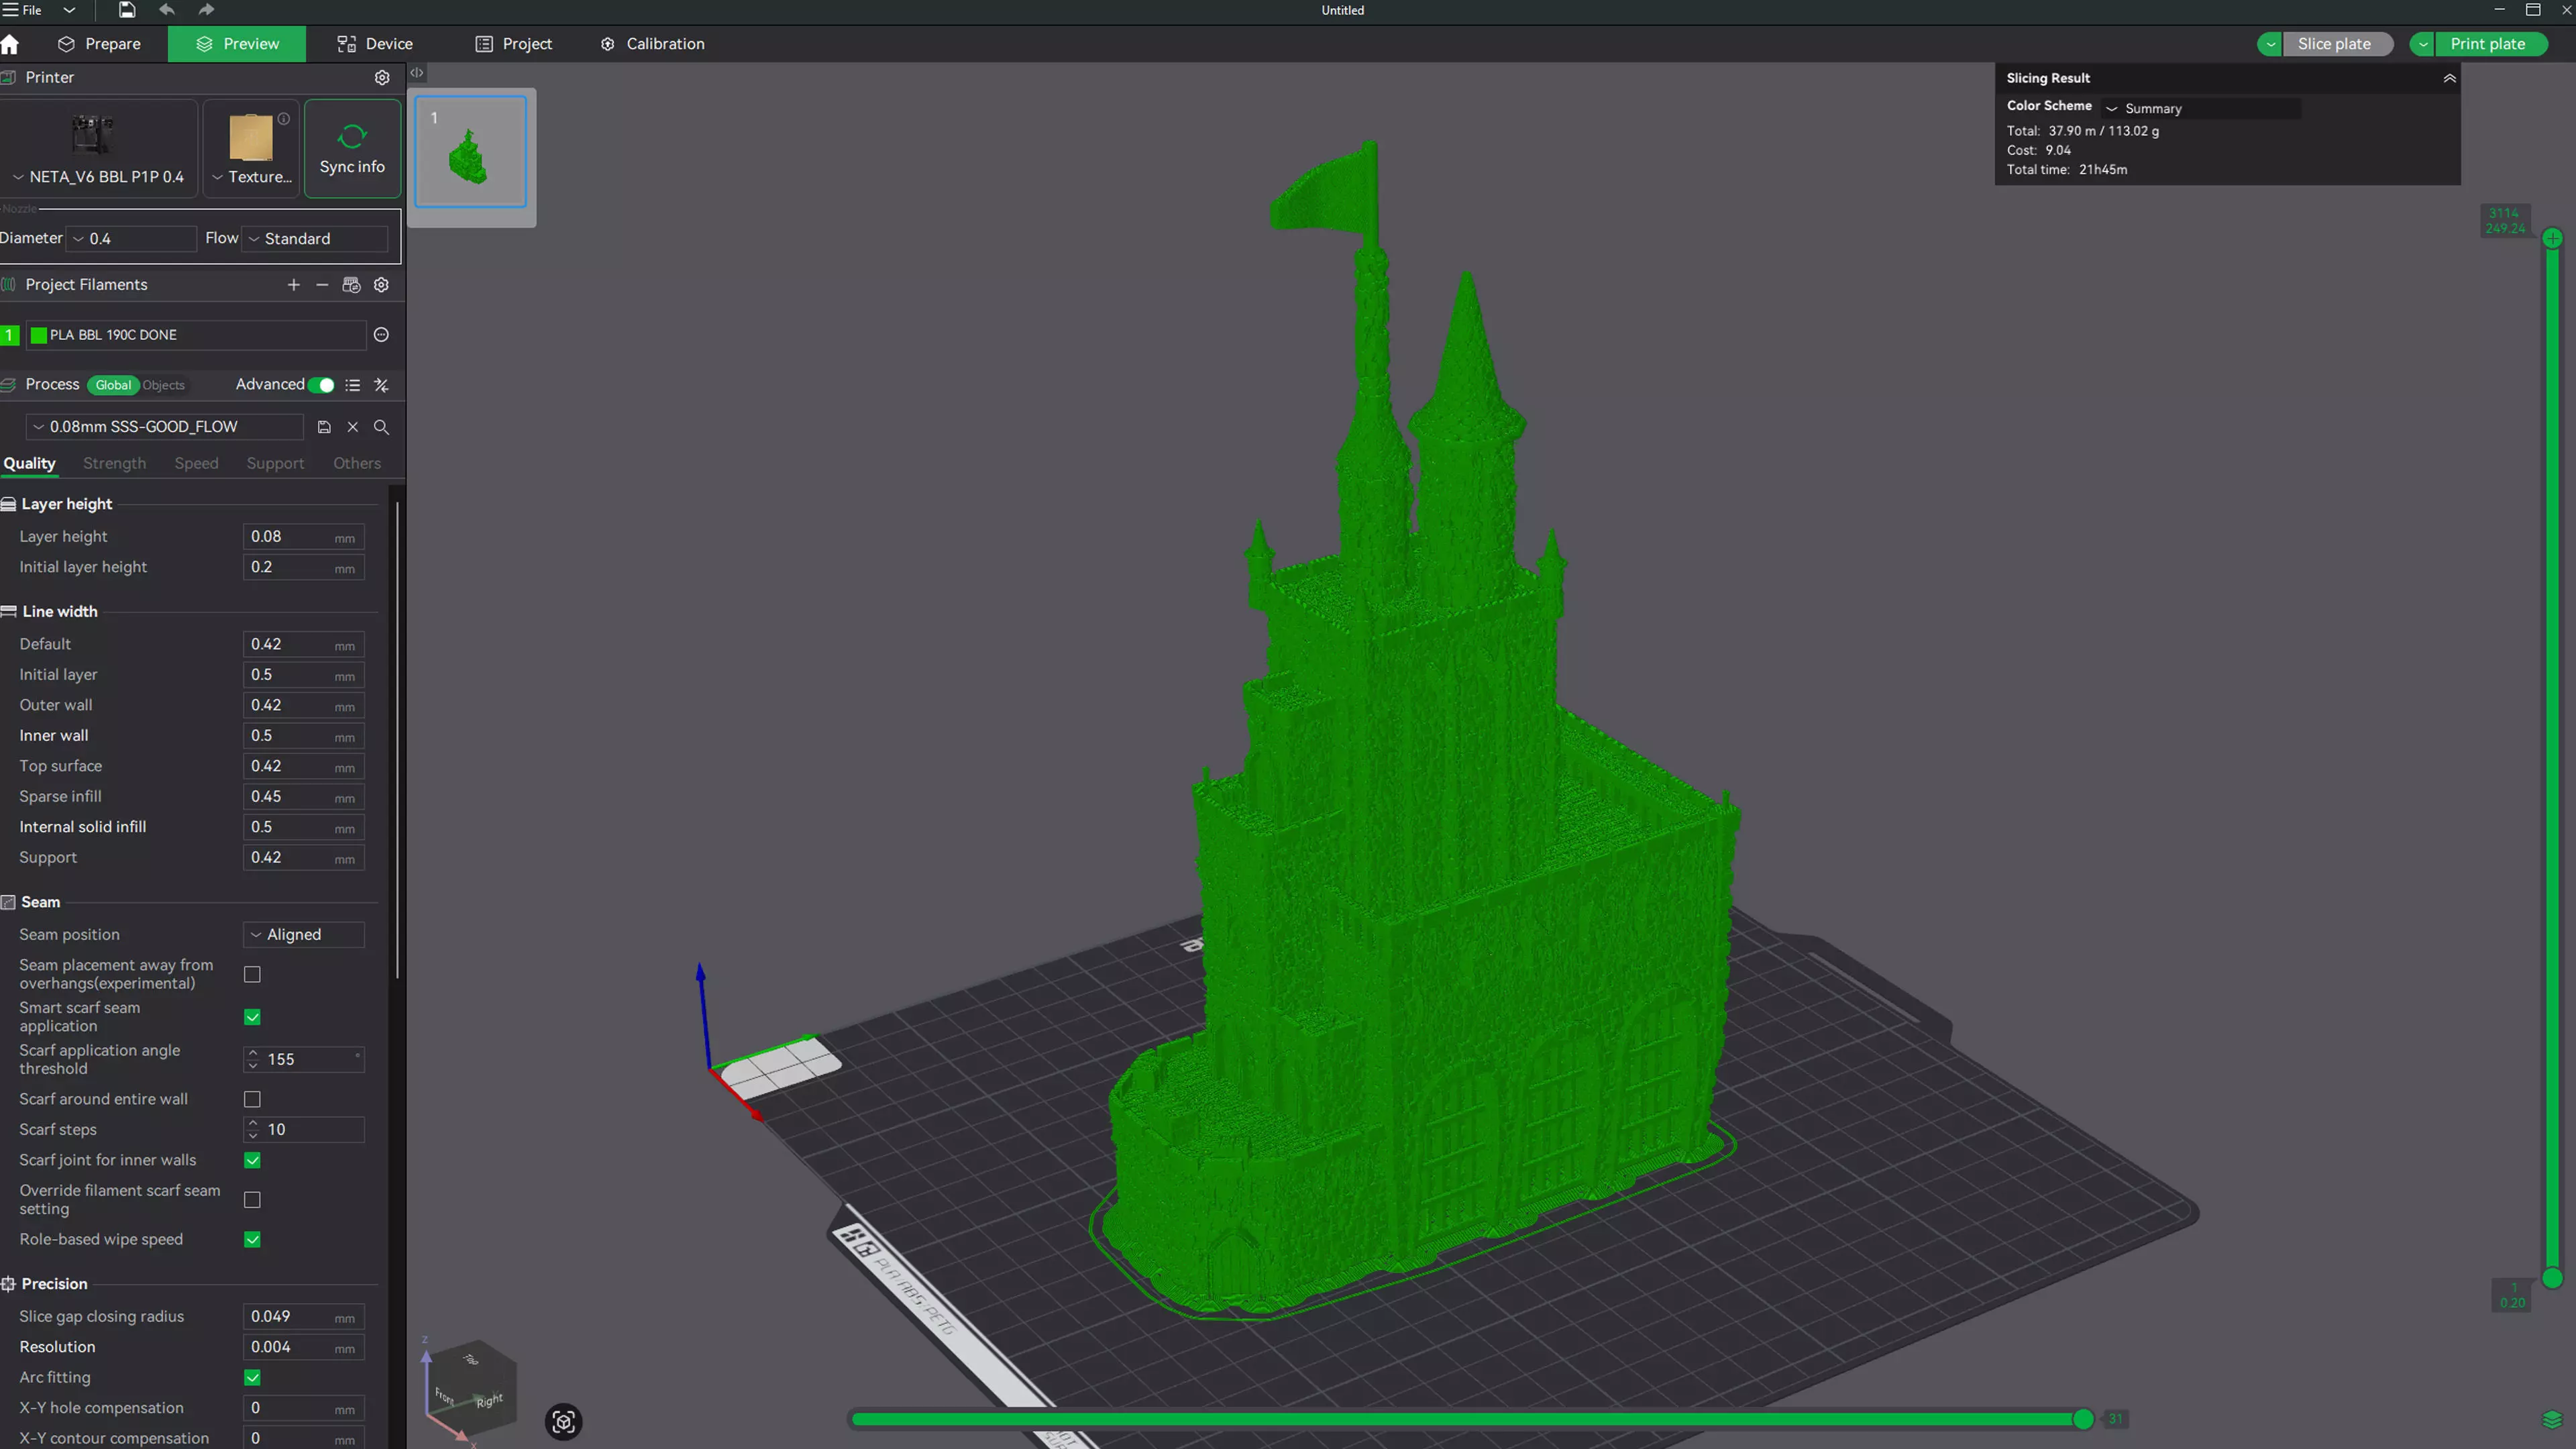Remove a project filament with minus

(x=322, y=285)
